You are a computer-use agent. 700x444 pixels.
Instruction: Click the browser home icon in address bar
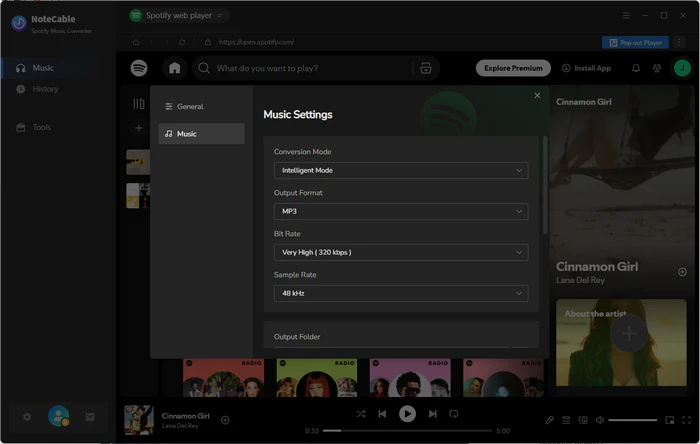click(x=136, y=42)
